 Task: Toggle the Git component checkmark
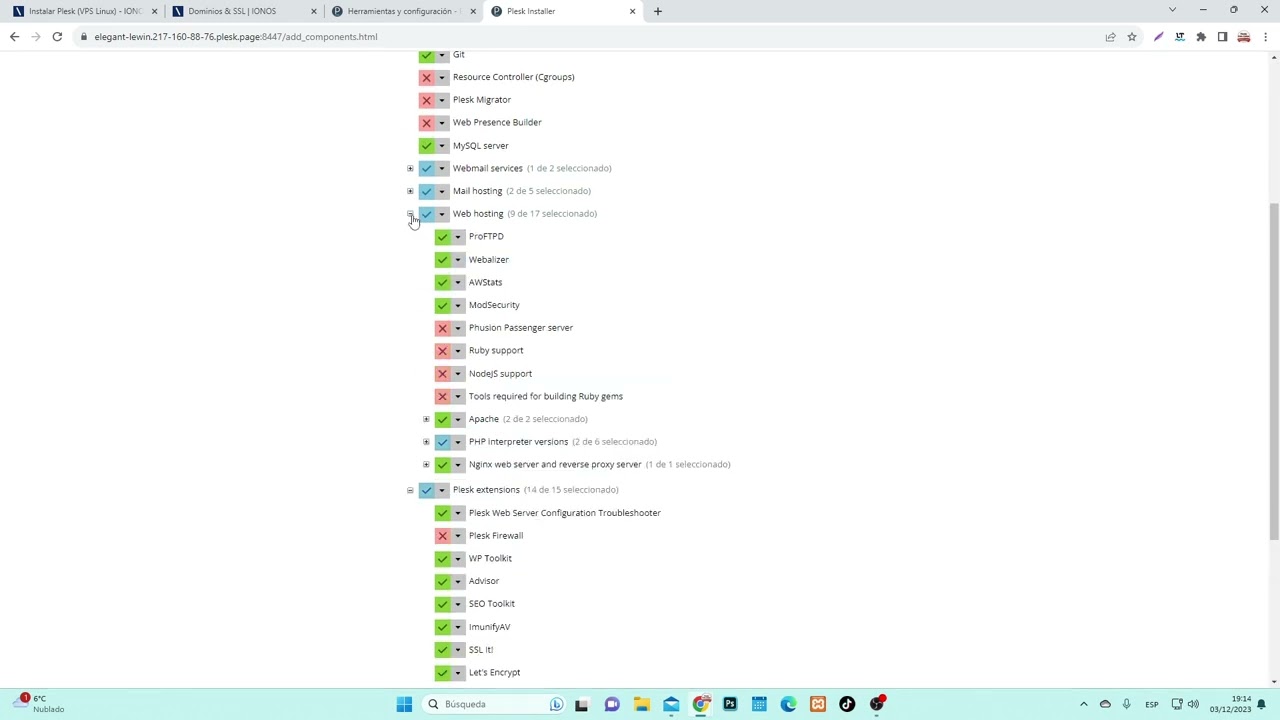pyautogui.click(x=427, y=55)
